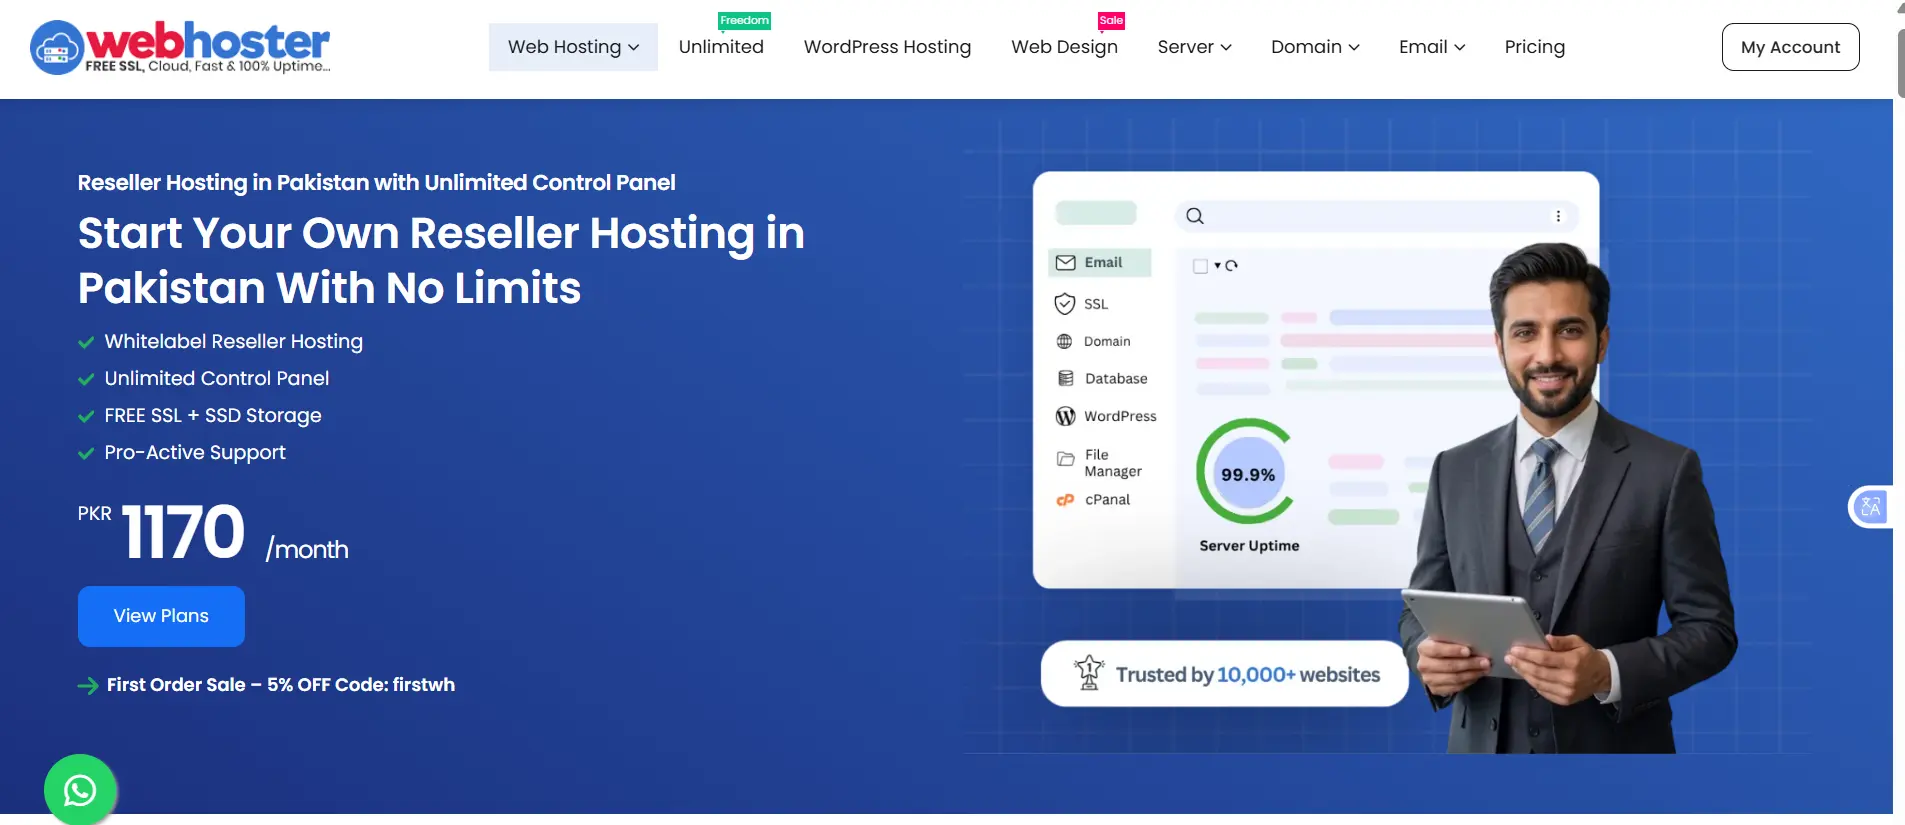1905x825 pixels.
Task: Click the 'PKR 1170' price text
Action: (161, 531)
